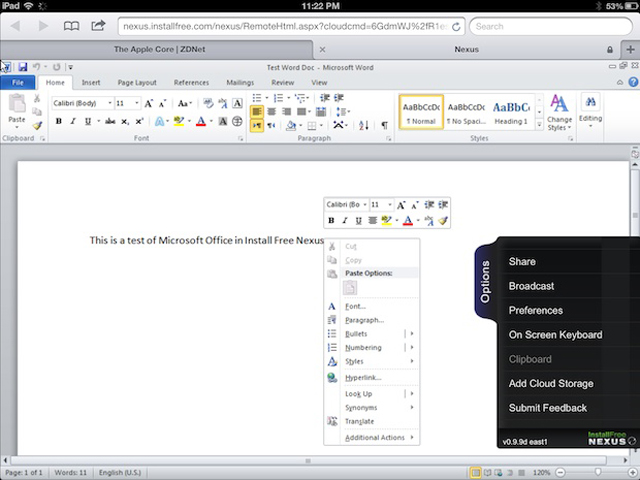Click the red font color button in mini toolbar
The image size is (640, 480).
point(407,221)
